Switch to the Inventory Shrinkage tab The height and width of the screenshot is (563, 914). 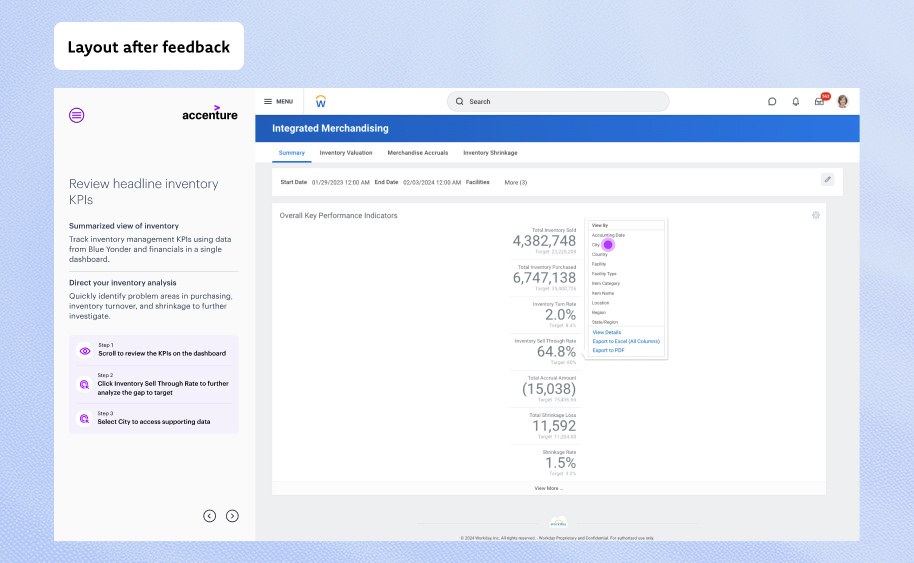point(490,153)
